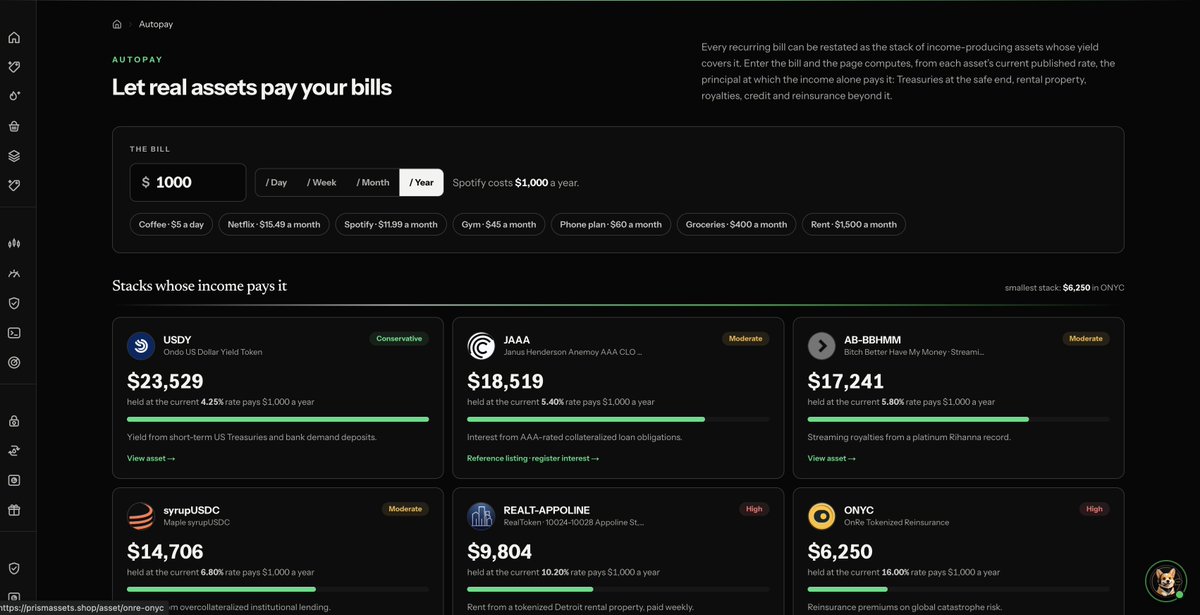Click the AB-BBHMM yield progress bar
Screen dimensions: 1200x615
(958, 419)
